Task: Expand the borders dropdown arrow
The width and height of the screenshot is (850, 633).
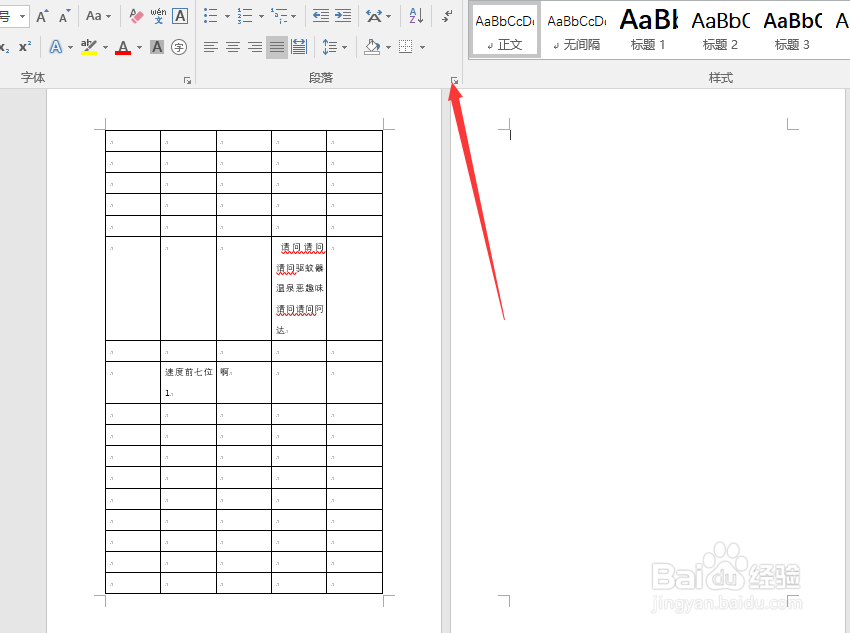Action: tap(422, 48)
